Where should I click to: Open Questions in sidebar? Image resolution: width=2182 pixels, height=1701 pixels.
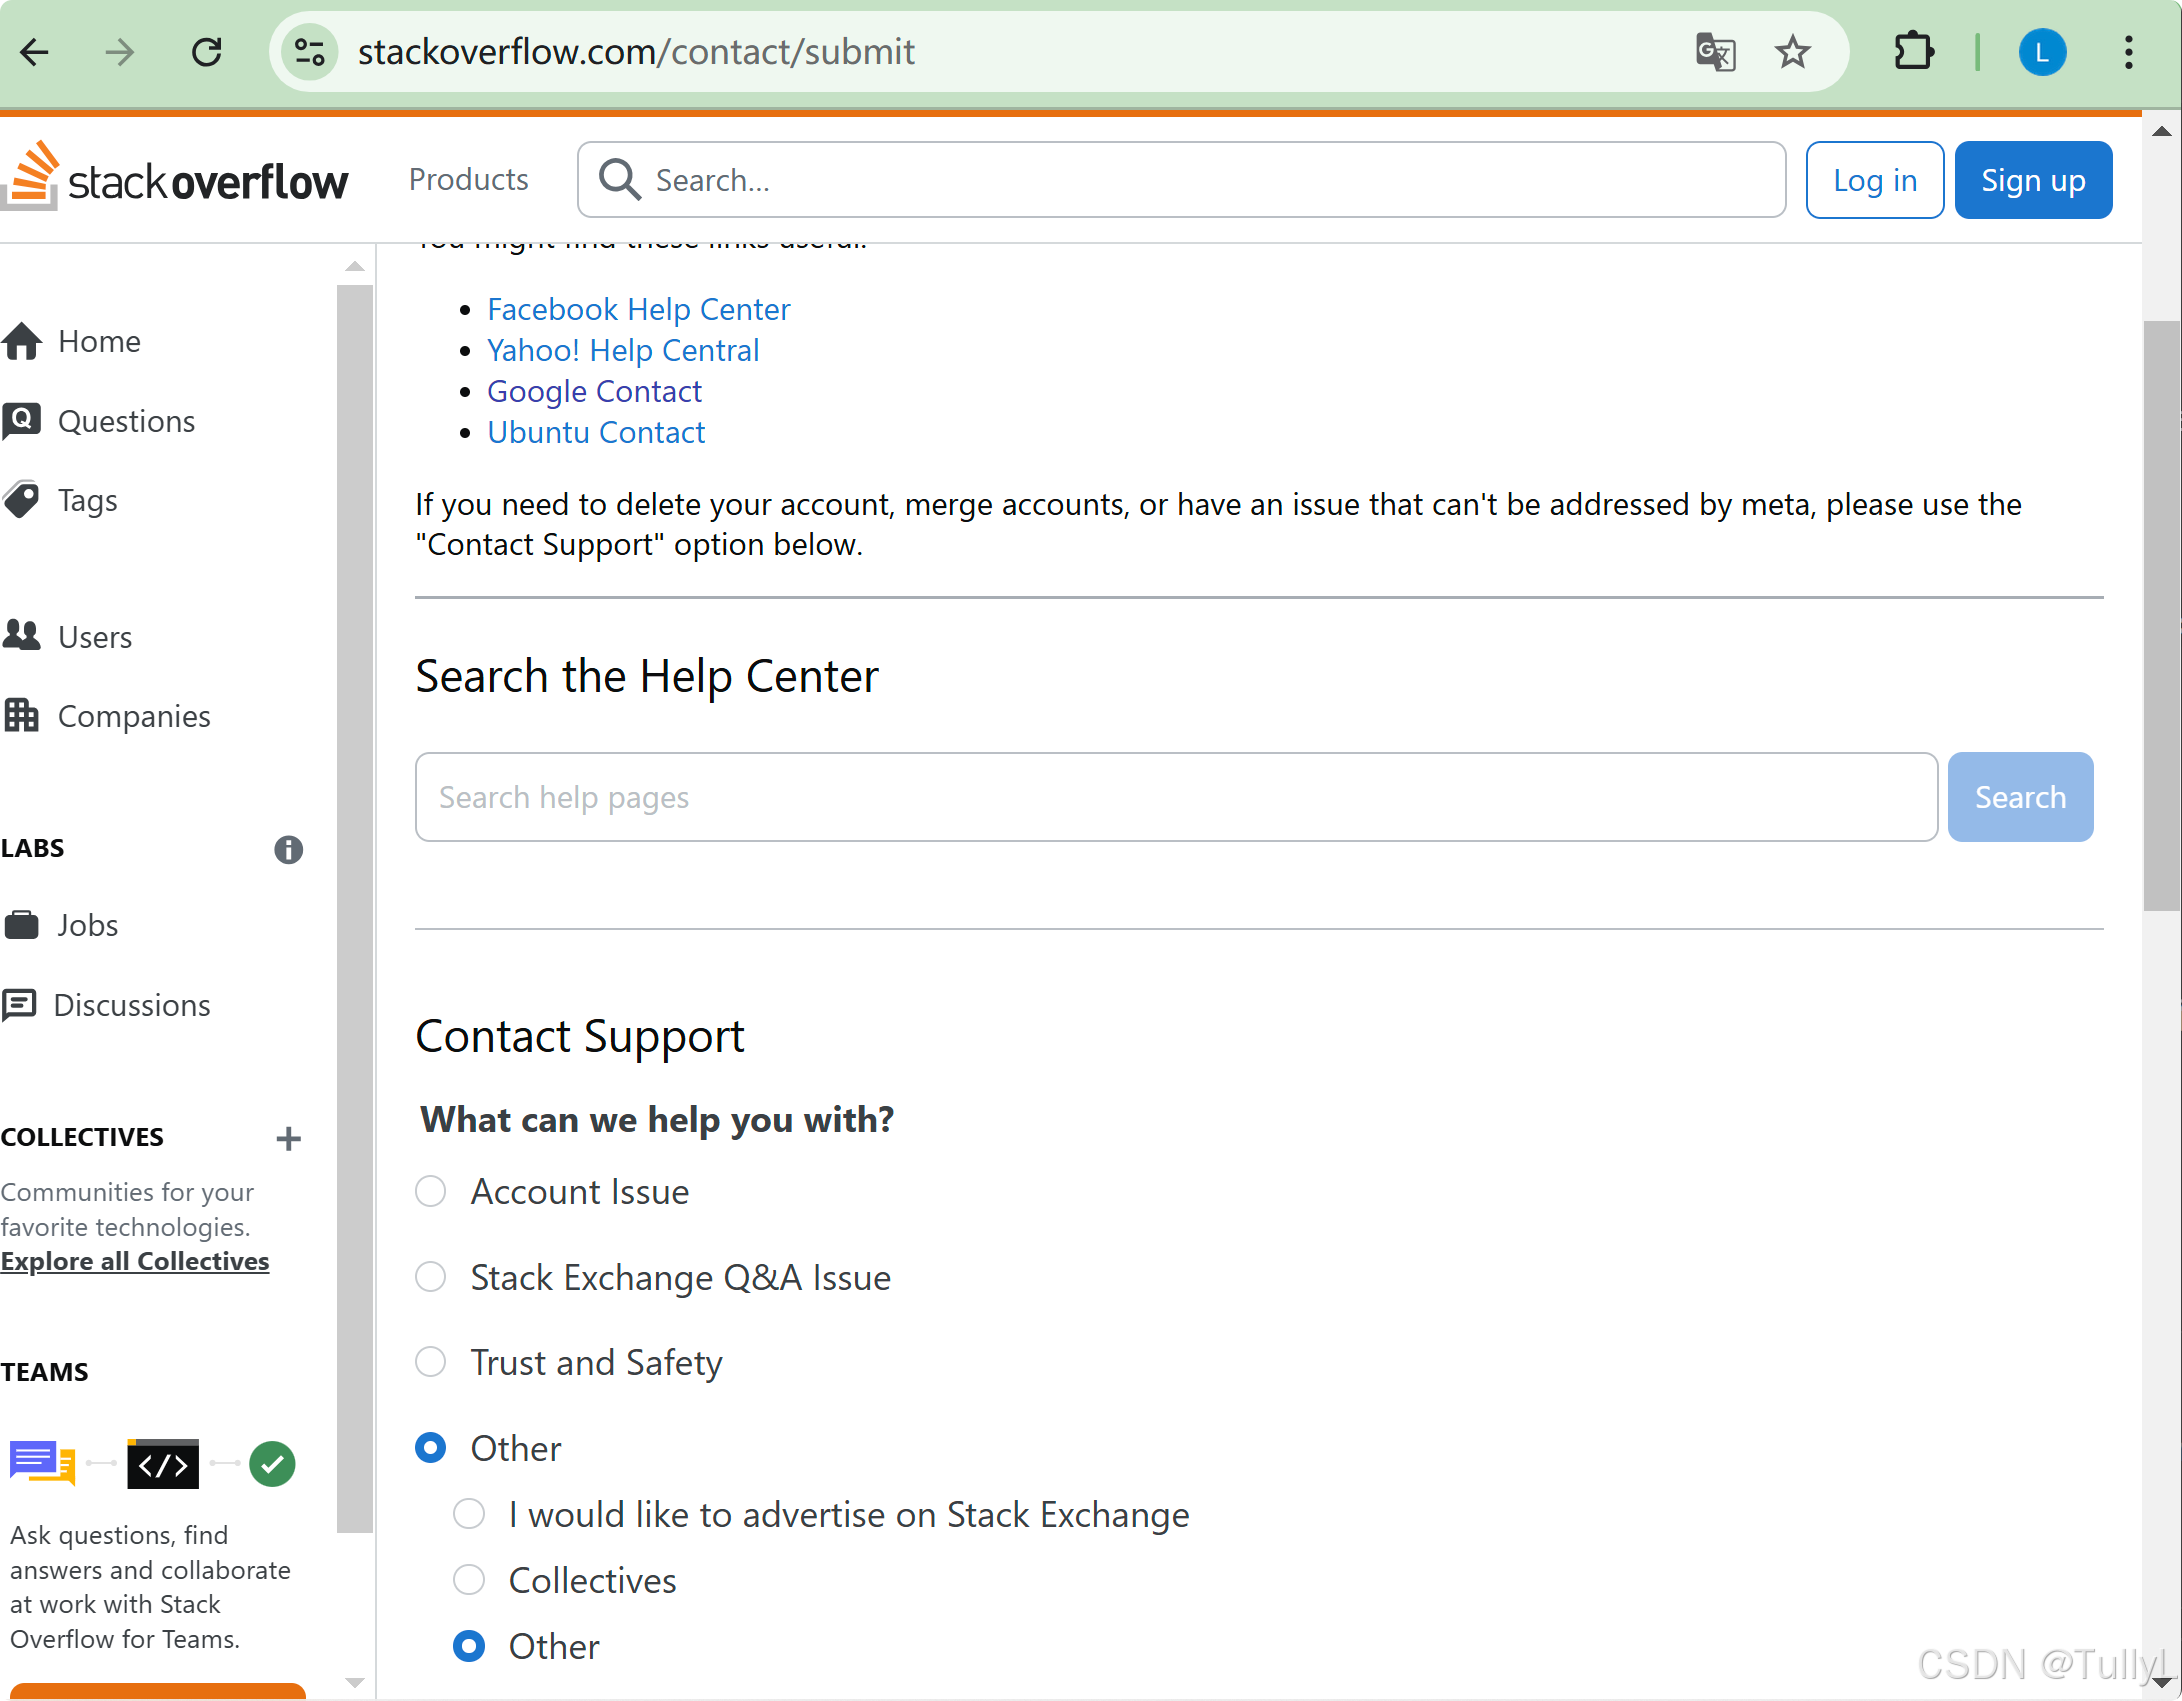point(126,421)
